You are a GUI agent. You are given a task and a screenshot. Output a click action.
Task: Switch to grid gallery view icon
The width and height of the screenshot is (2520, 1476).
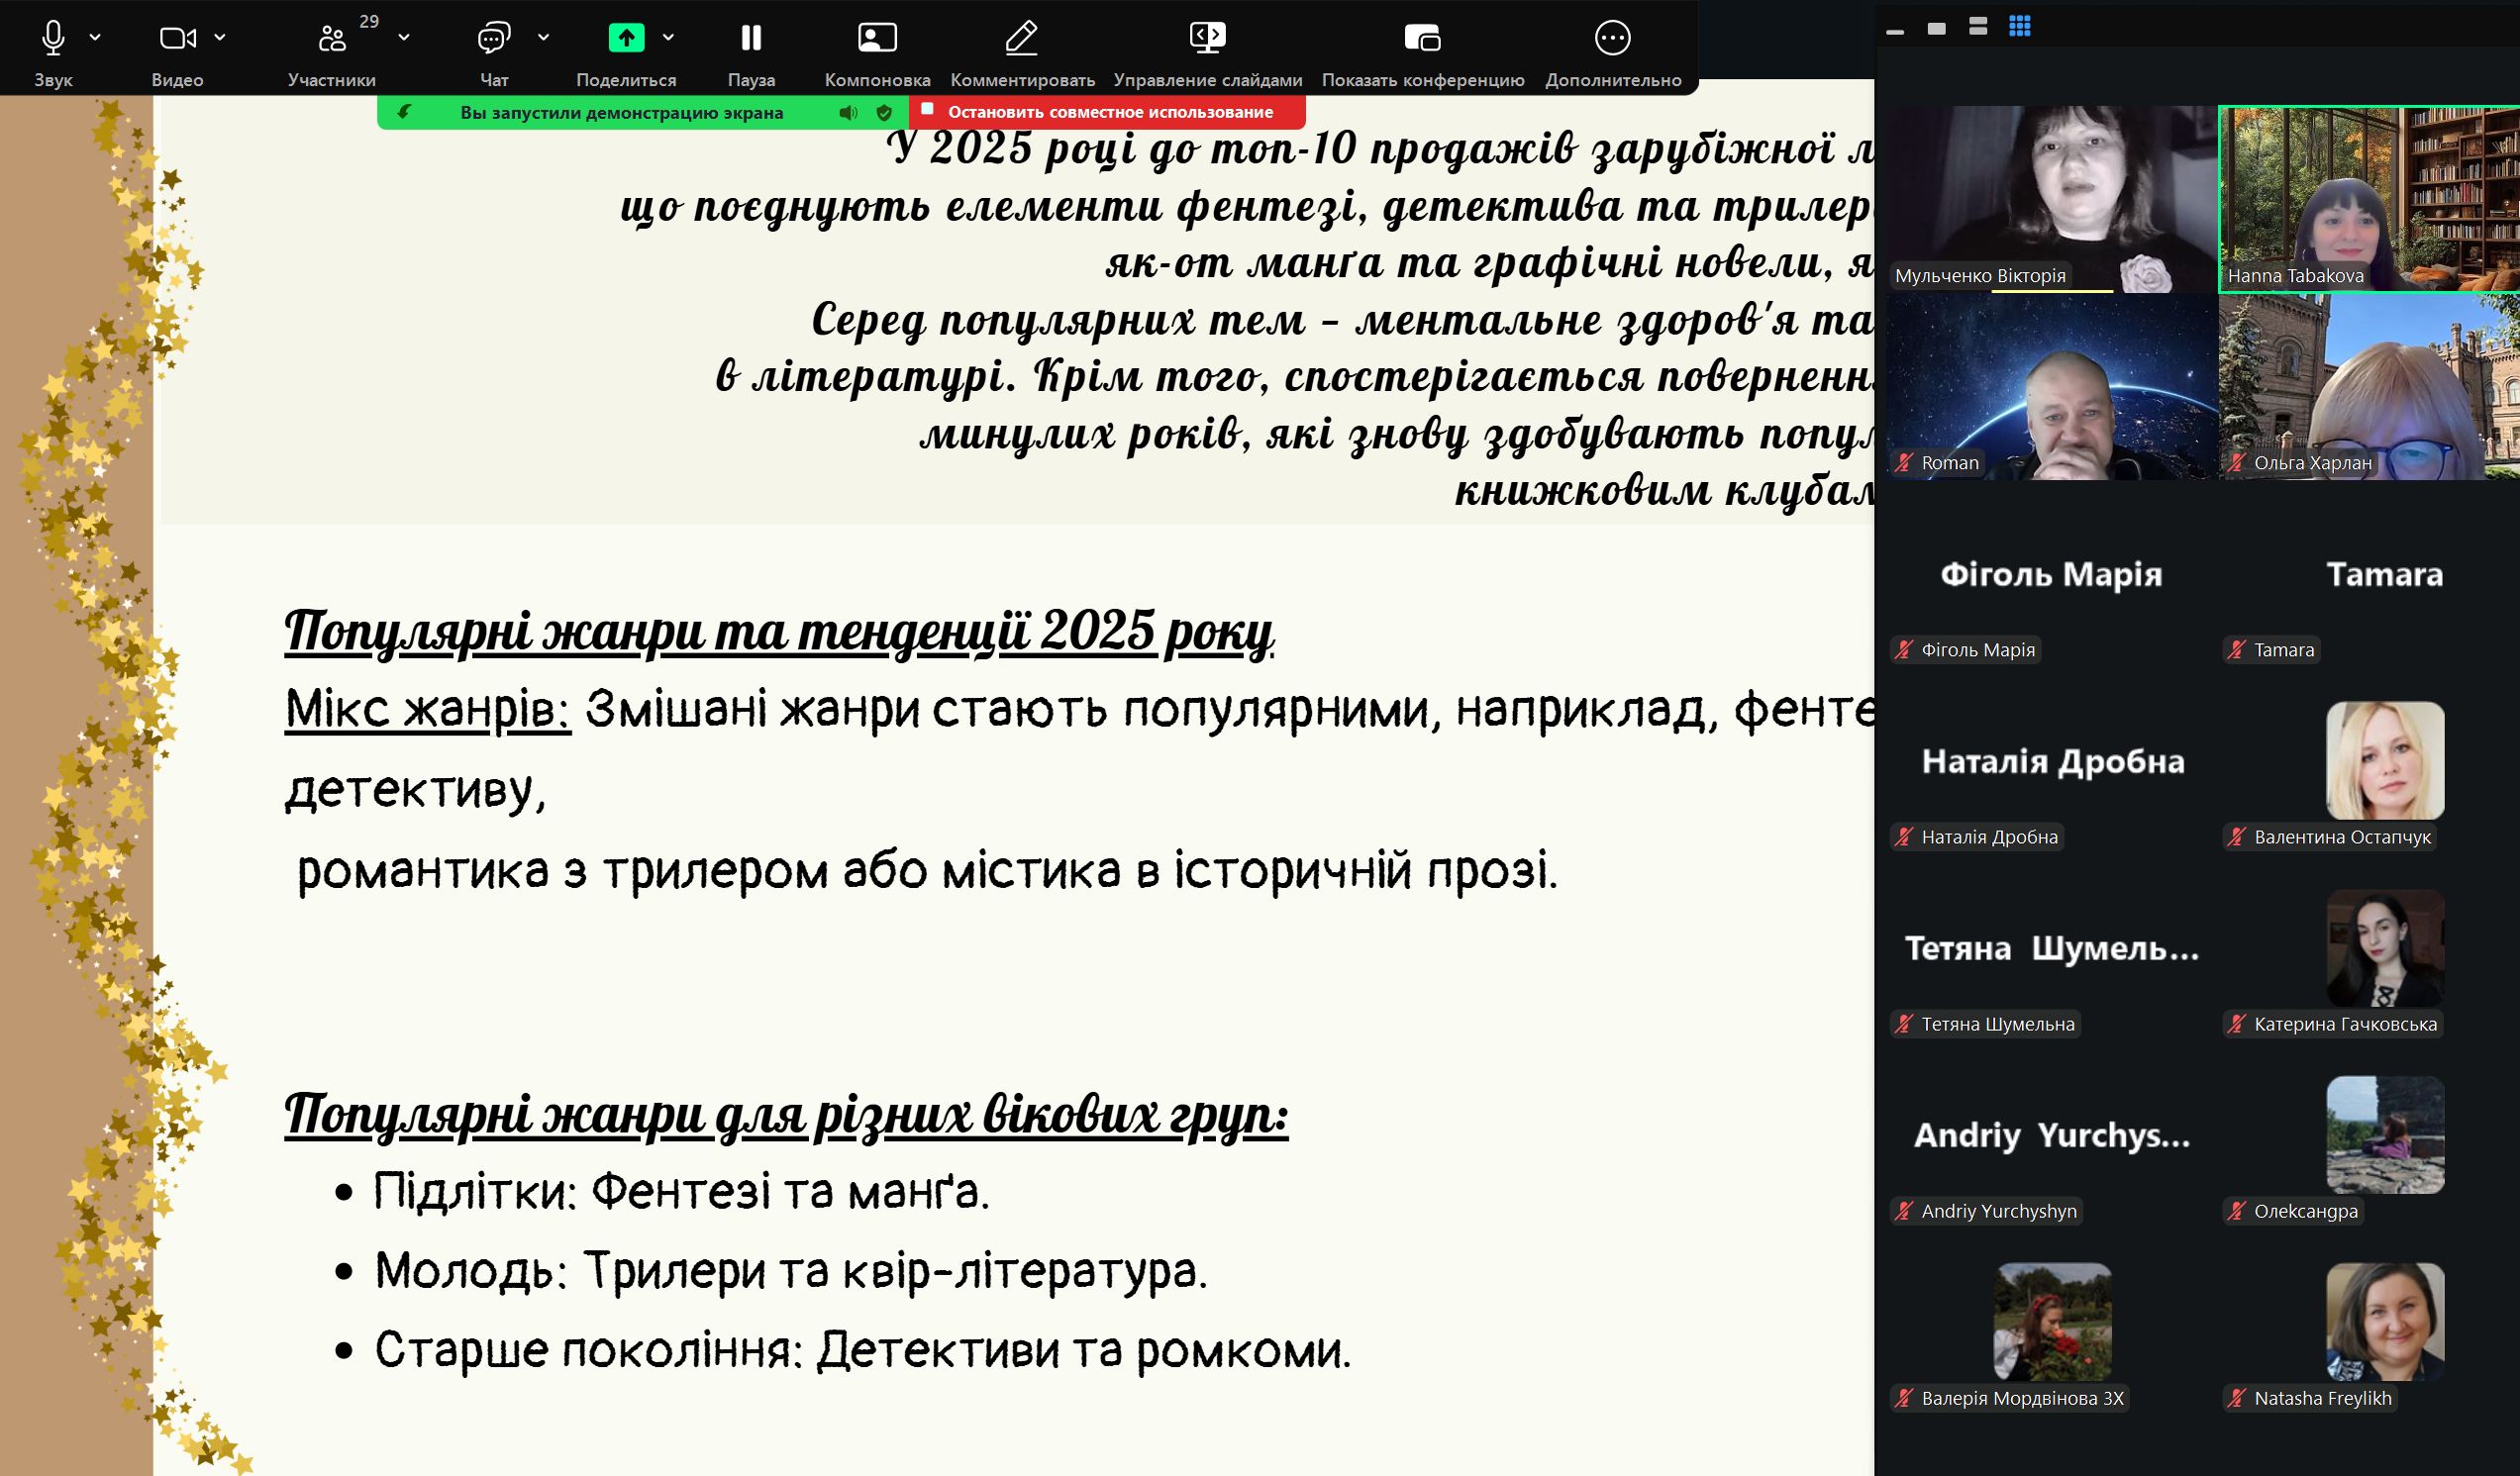2019,27
